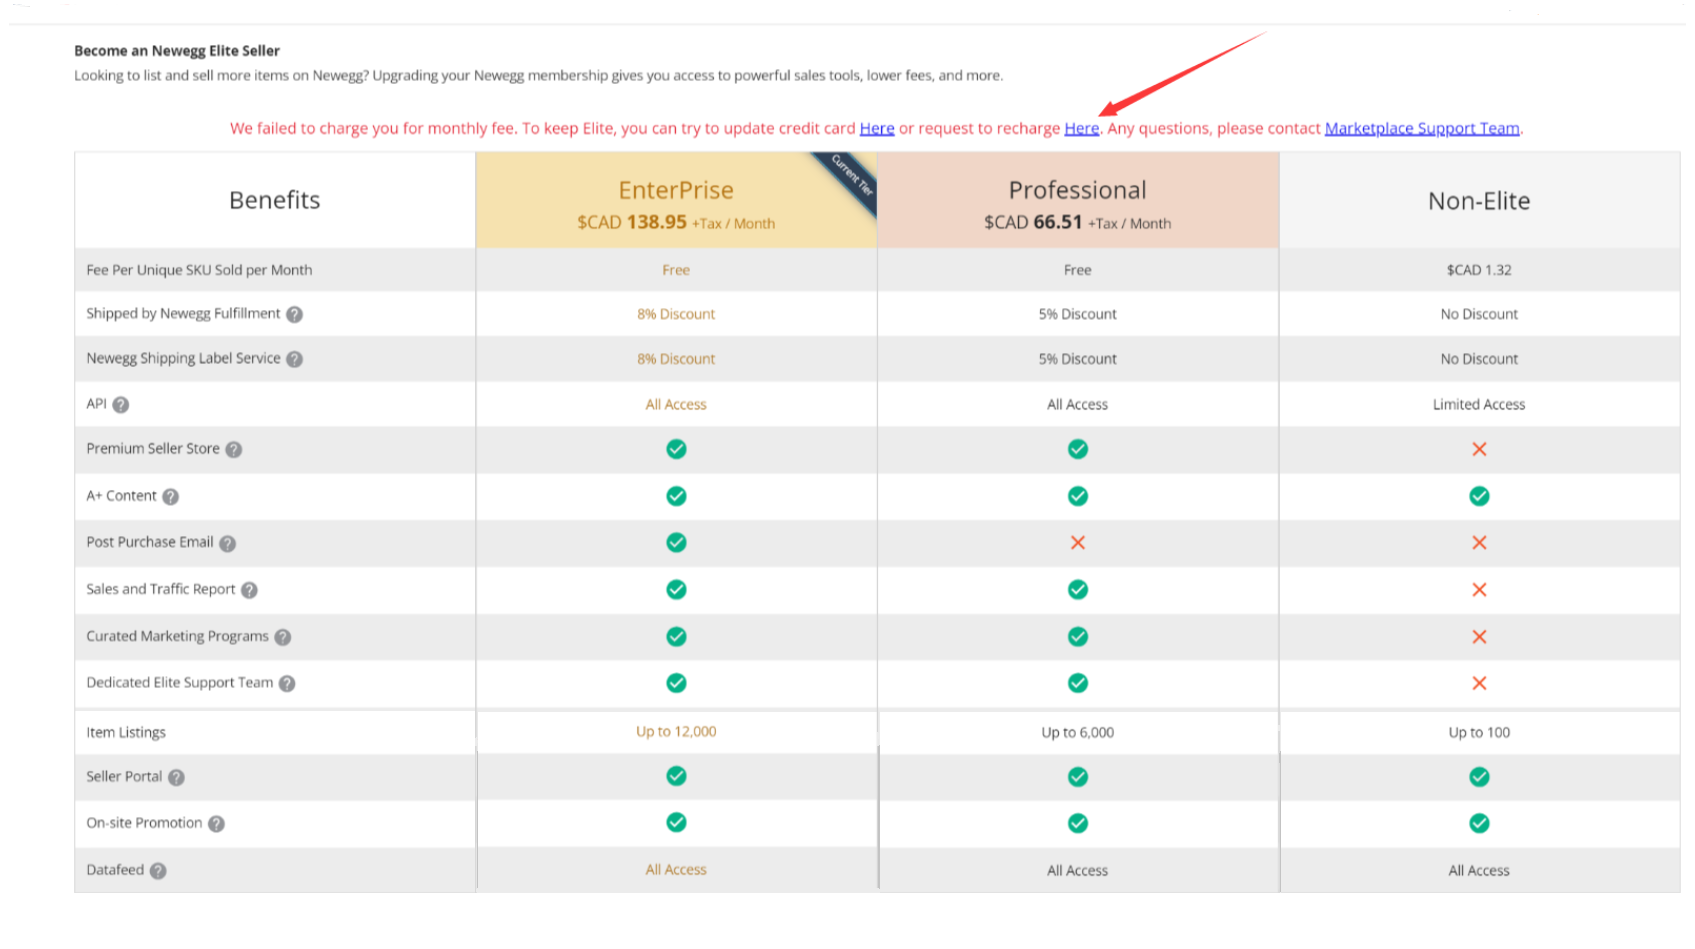Click help icon beside Shipped by Newegg Fulfillment

(294, 314)
